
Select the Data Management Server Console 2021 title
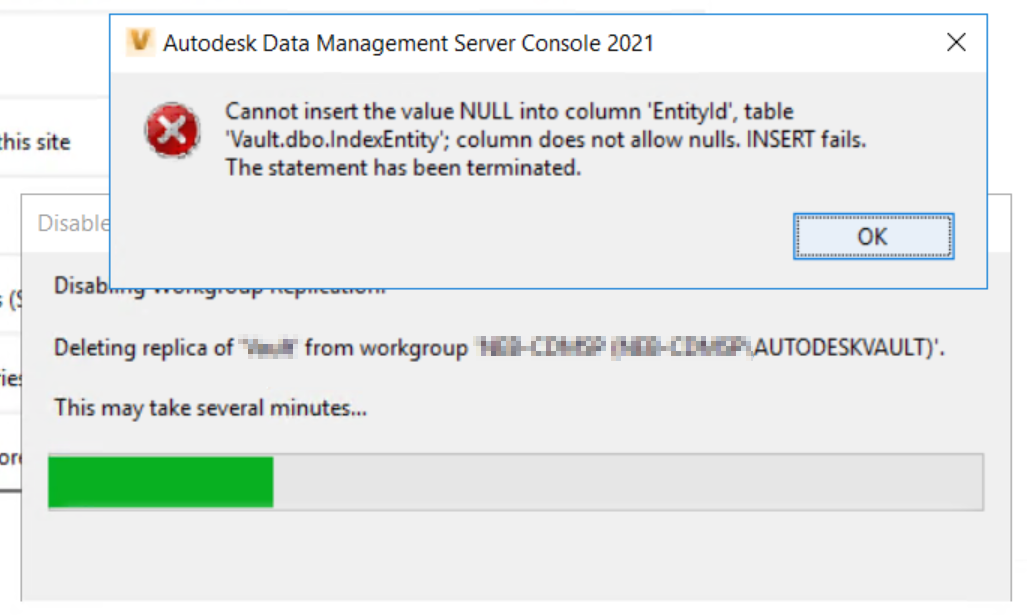point(408,42)
